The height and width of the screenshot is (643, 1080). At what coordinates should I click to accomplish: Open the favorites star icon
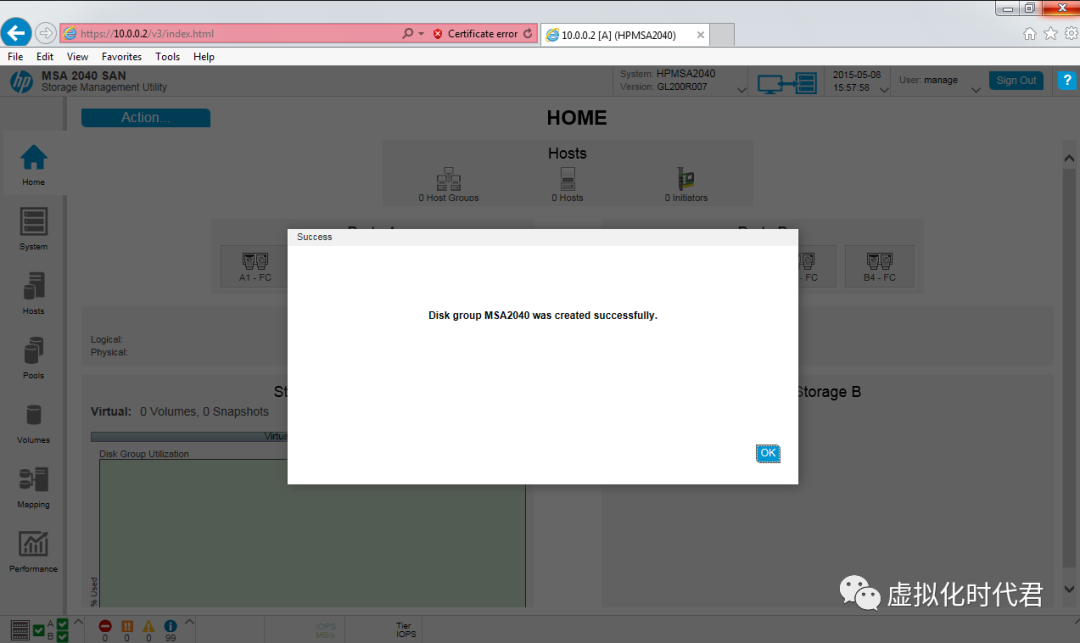pyautogui.click(x=1050, y=34)
